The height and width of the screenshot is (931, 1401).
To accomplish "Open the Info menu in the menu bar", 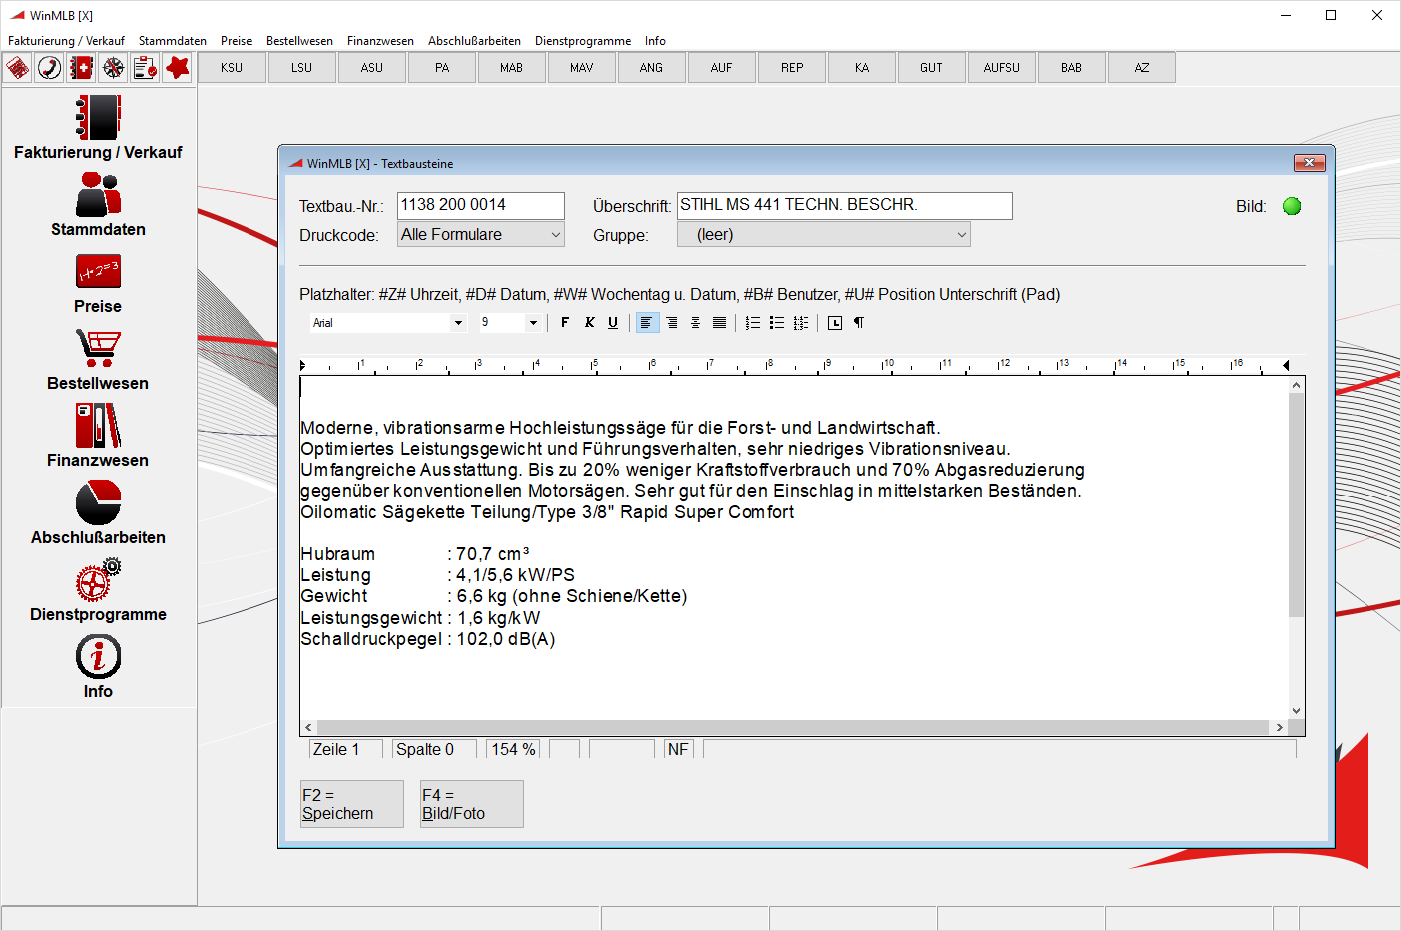I will pyautogui.click(x=655, y=41).
